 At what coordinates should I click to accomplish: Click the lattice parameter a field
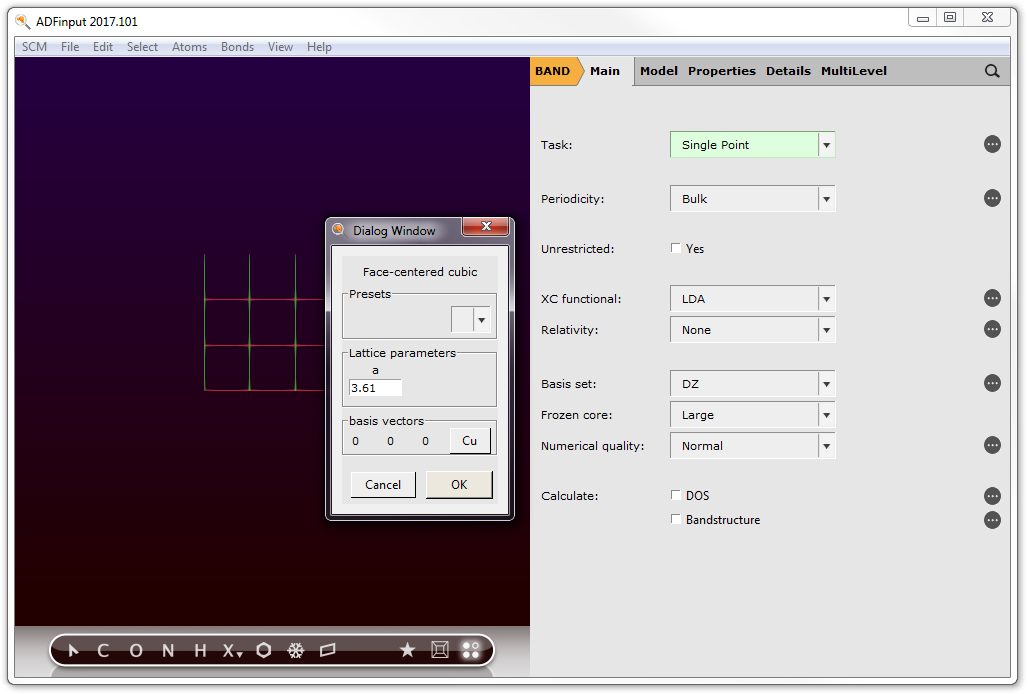(375, 388)
